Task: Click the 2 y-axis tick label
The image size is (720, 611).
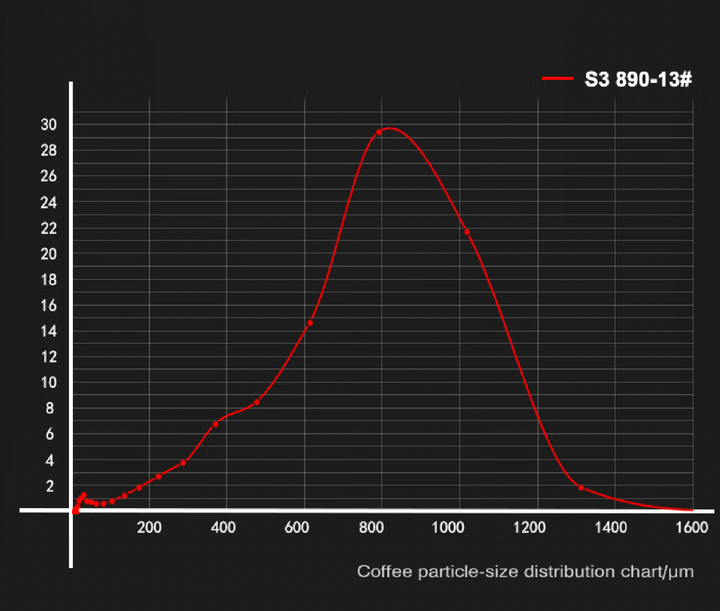Action: tap(50, 487)
